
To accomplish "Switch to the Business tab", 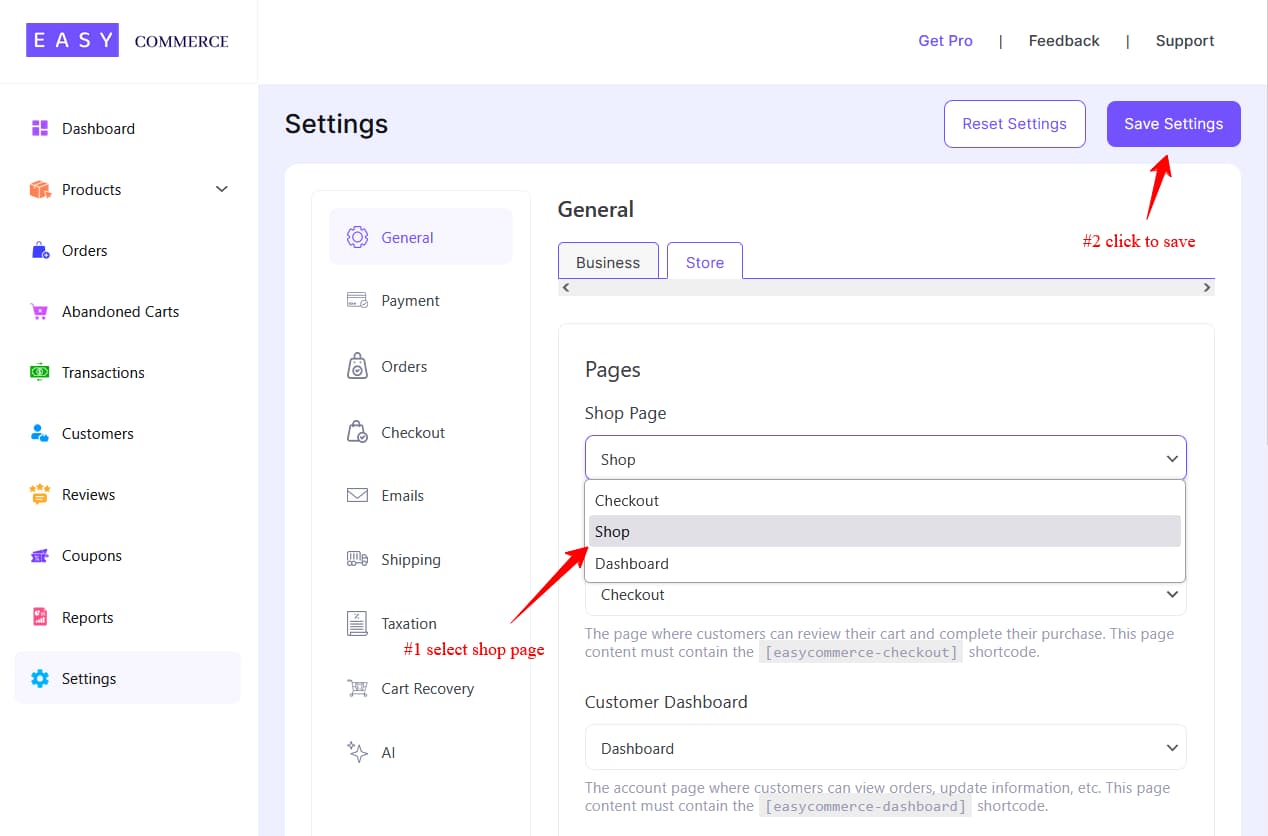I will 608,261.
